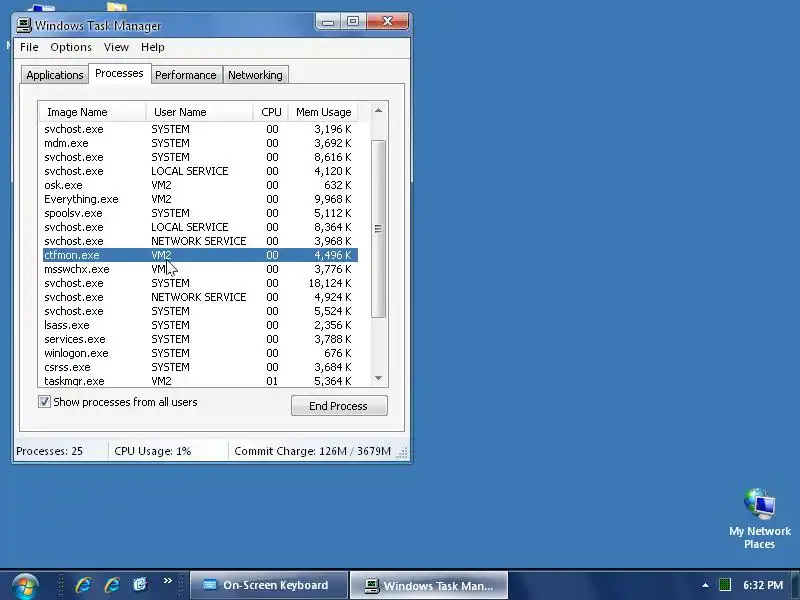The image size is (800, 600).
Task: Select the spoolsv.exe process row
Action: [x=199, y=213]
